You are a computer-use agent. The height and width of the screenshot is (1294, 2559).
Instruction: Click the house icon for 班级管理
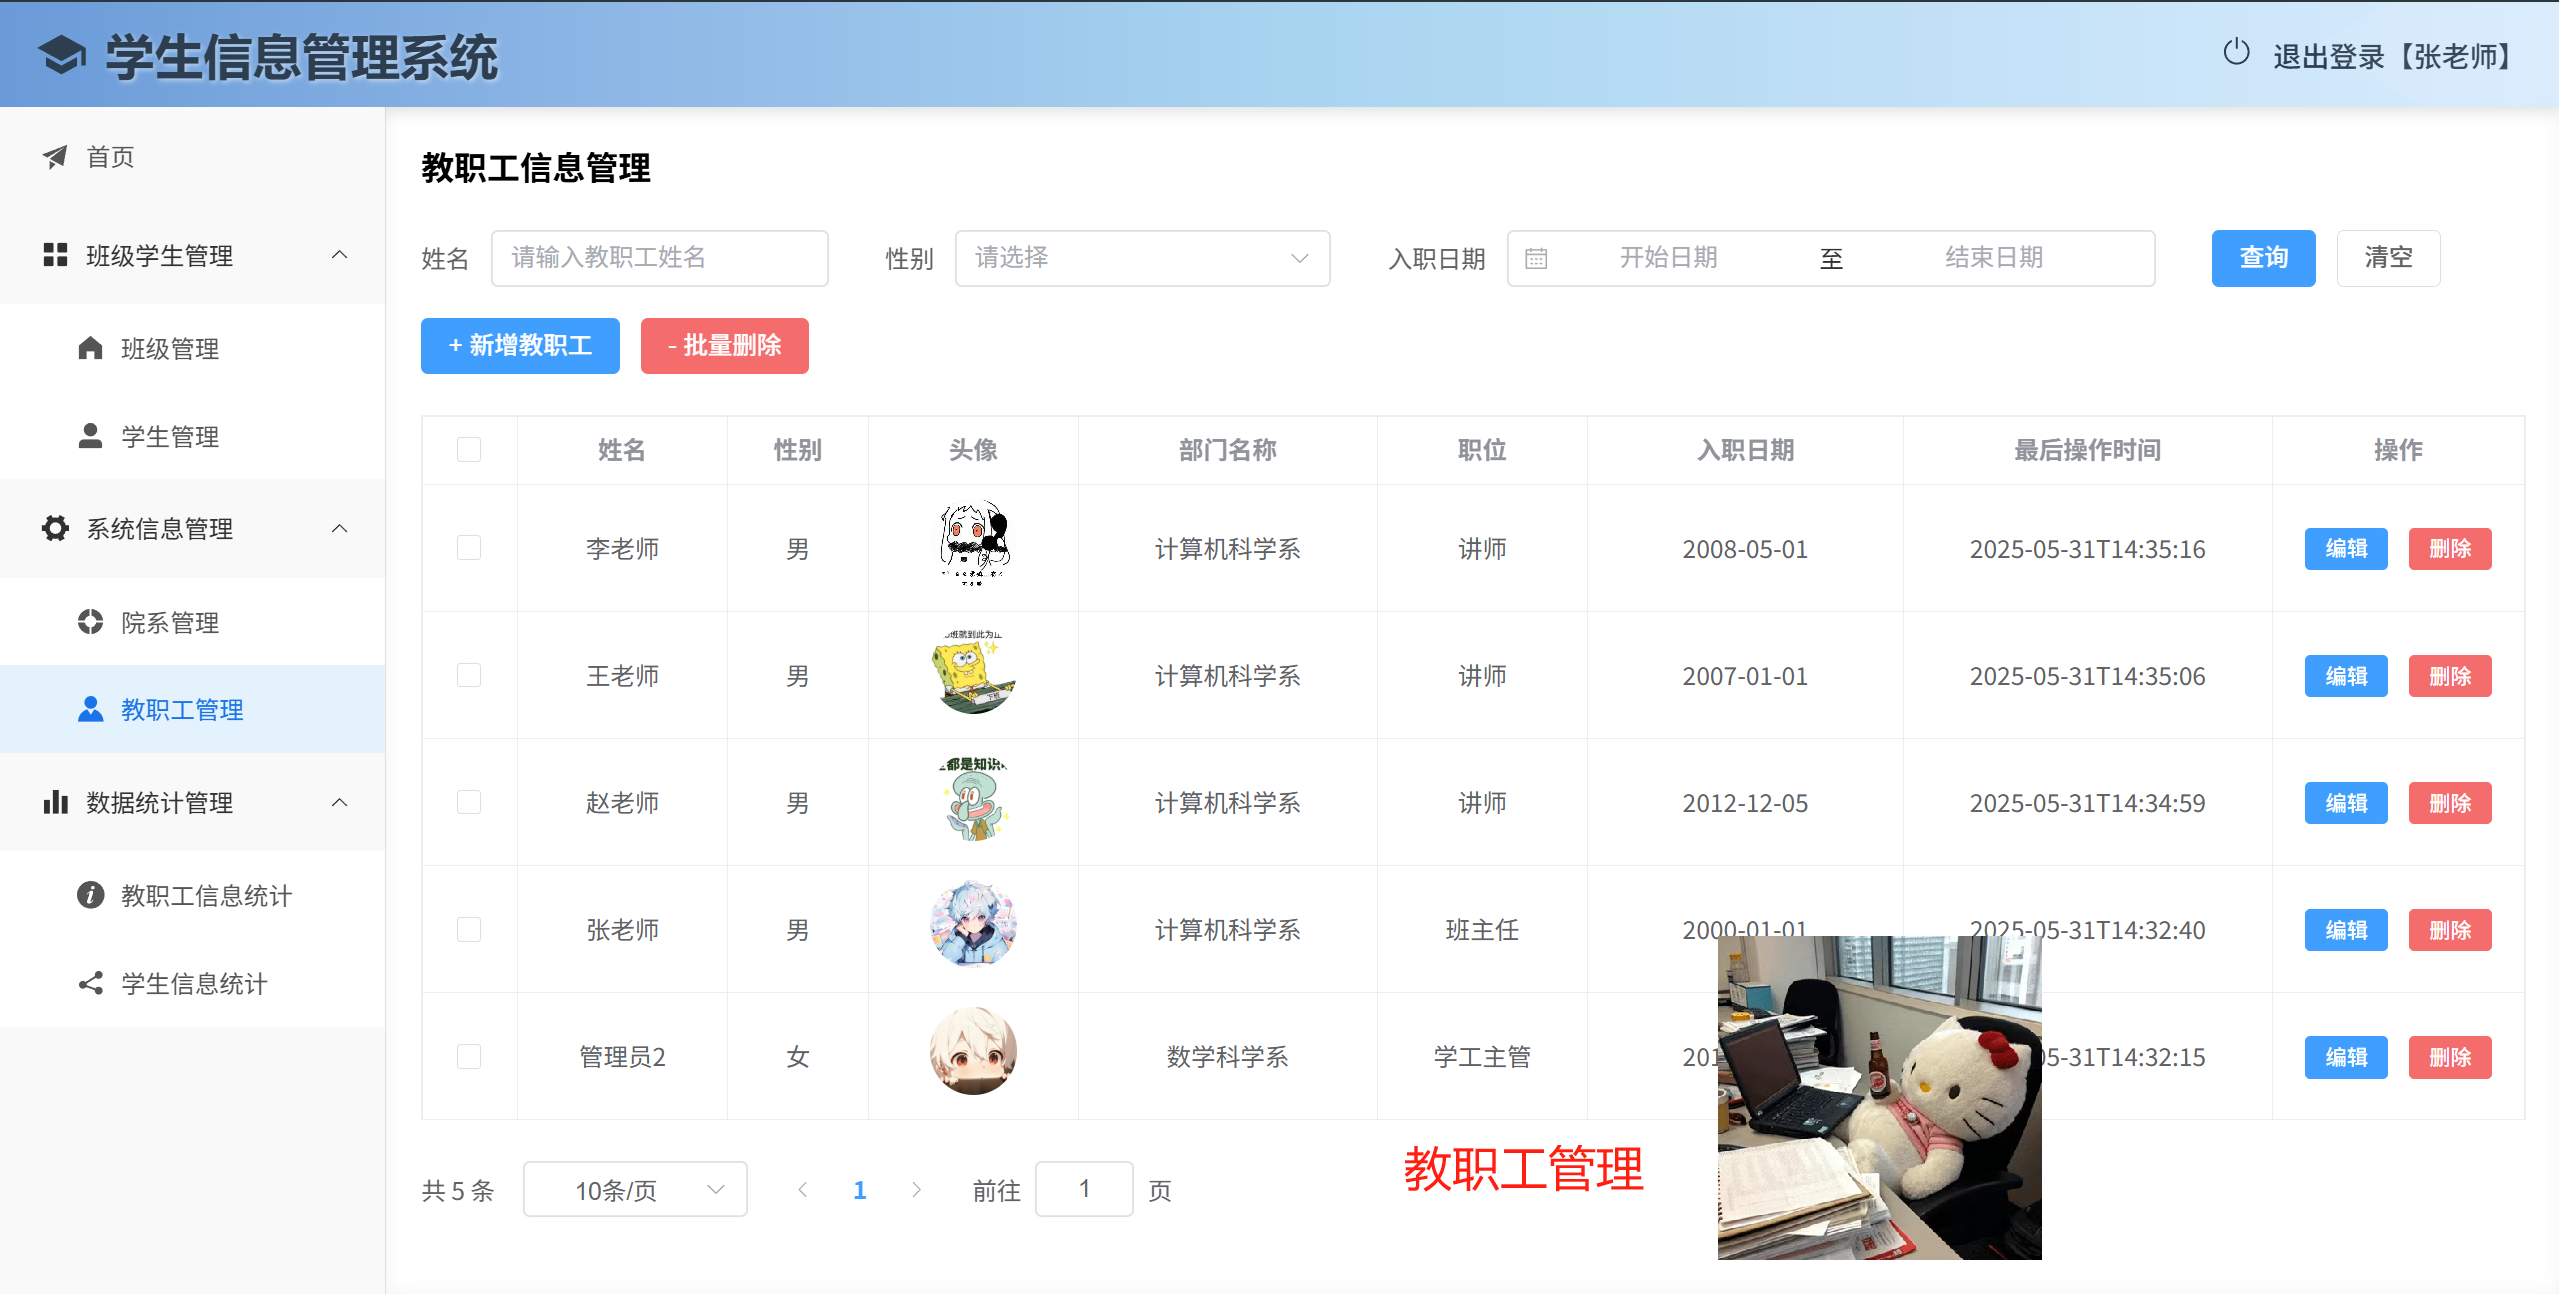point(90,348)
